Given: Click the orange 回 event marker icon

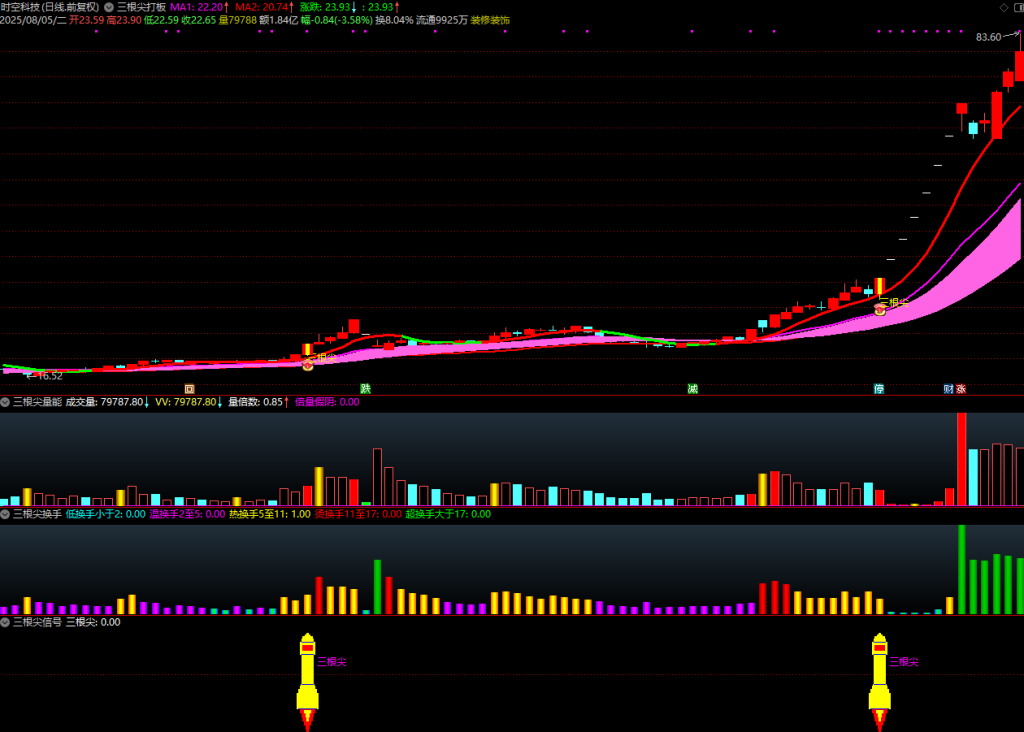Looking at the screenshot, I should 188,388.
